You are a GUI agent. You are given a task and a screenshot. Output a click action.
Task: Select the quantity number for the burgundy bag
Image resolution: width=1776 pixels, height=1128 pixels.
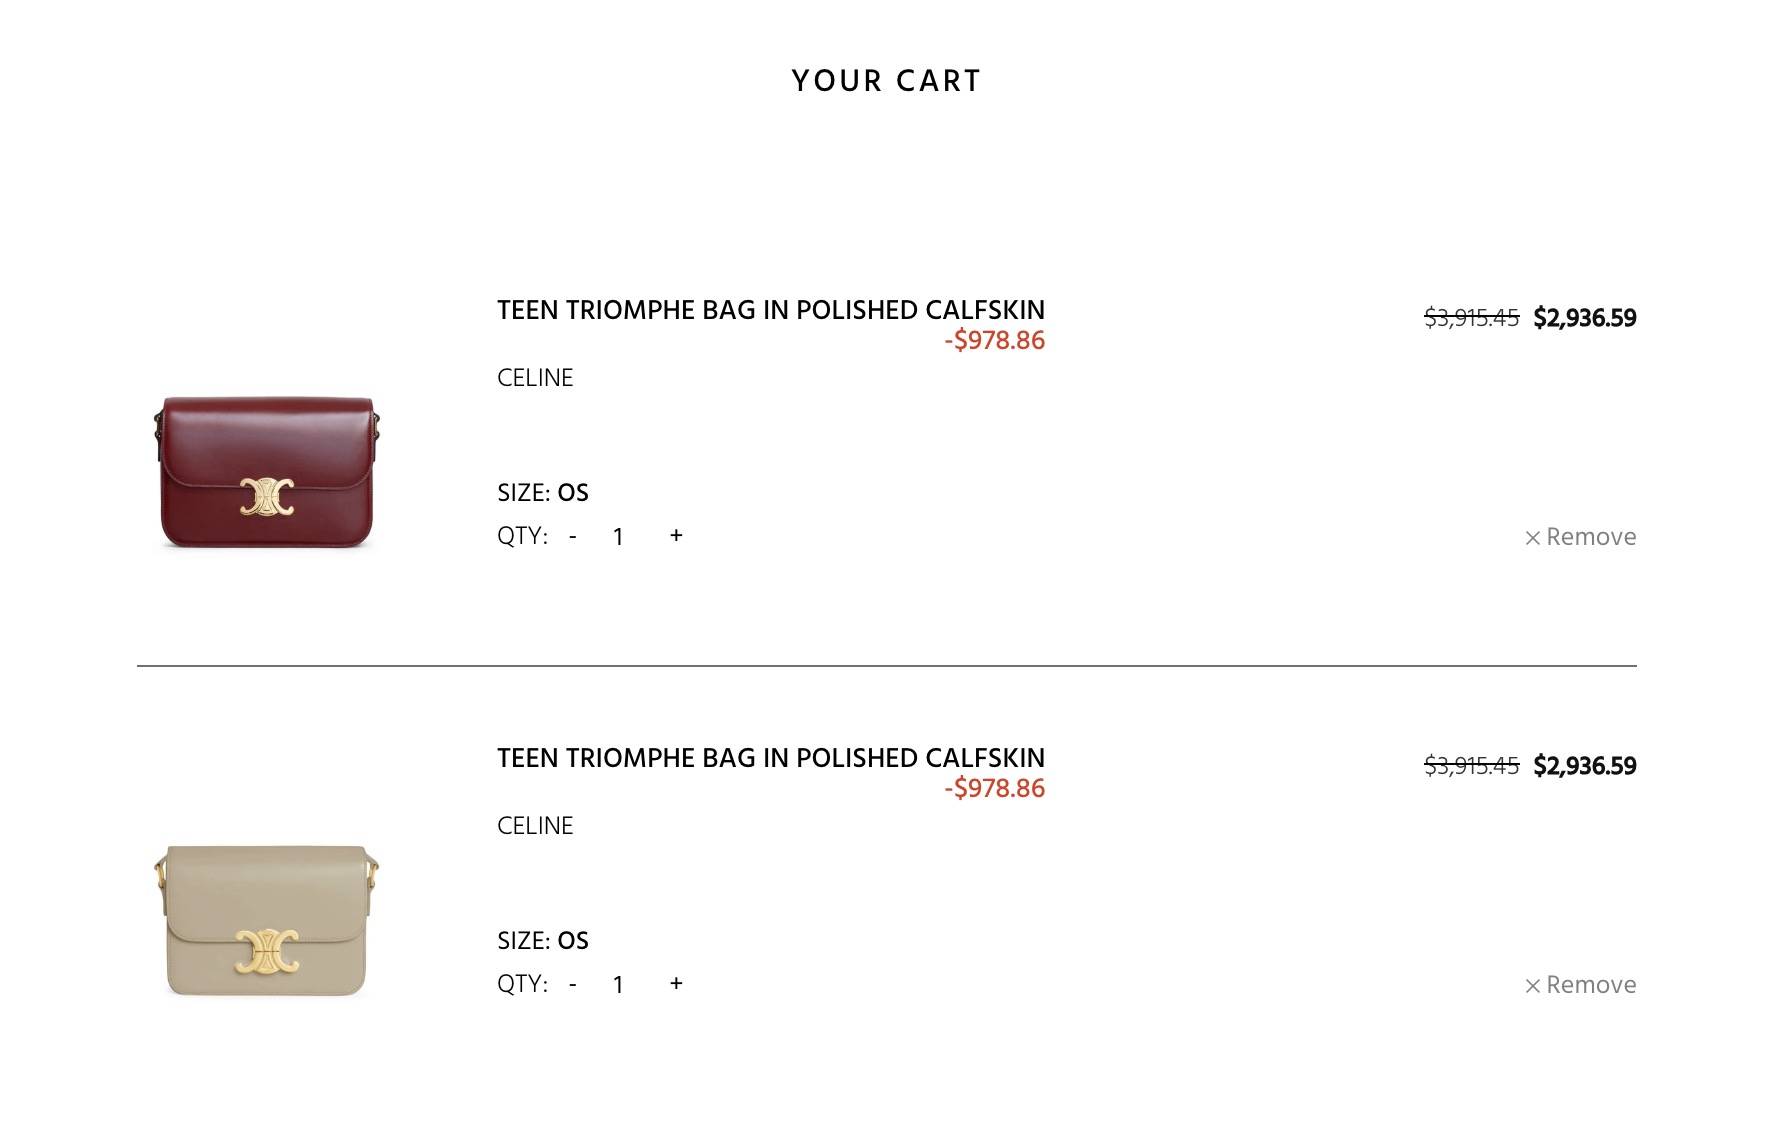(x=619, y=537)
